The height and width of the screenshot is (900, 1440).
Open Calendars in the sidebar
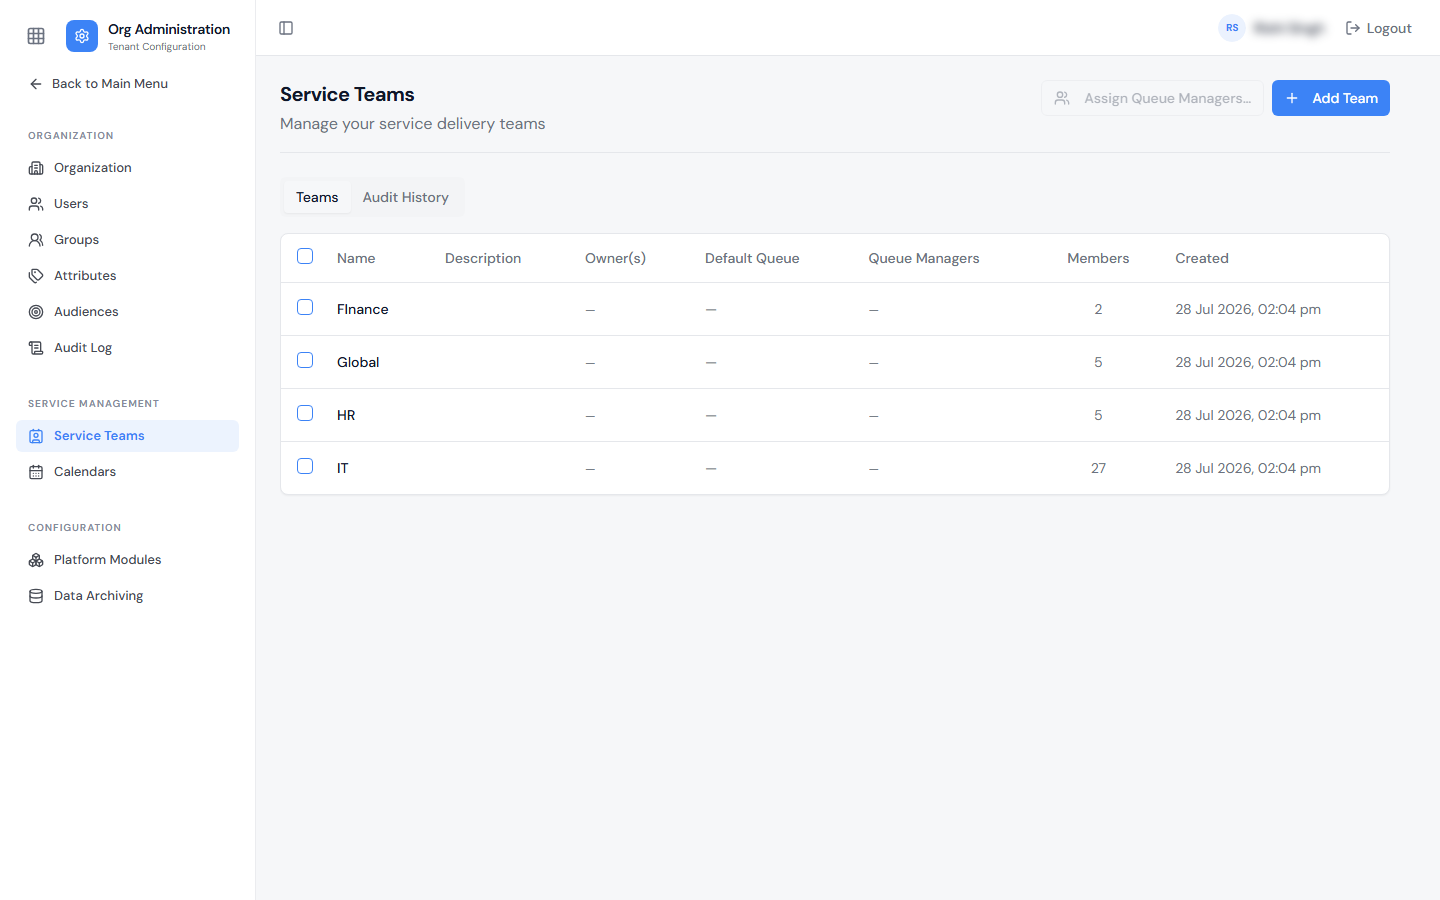(x=128, y=472)
